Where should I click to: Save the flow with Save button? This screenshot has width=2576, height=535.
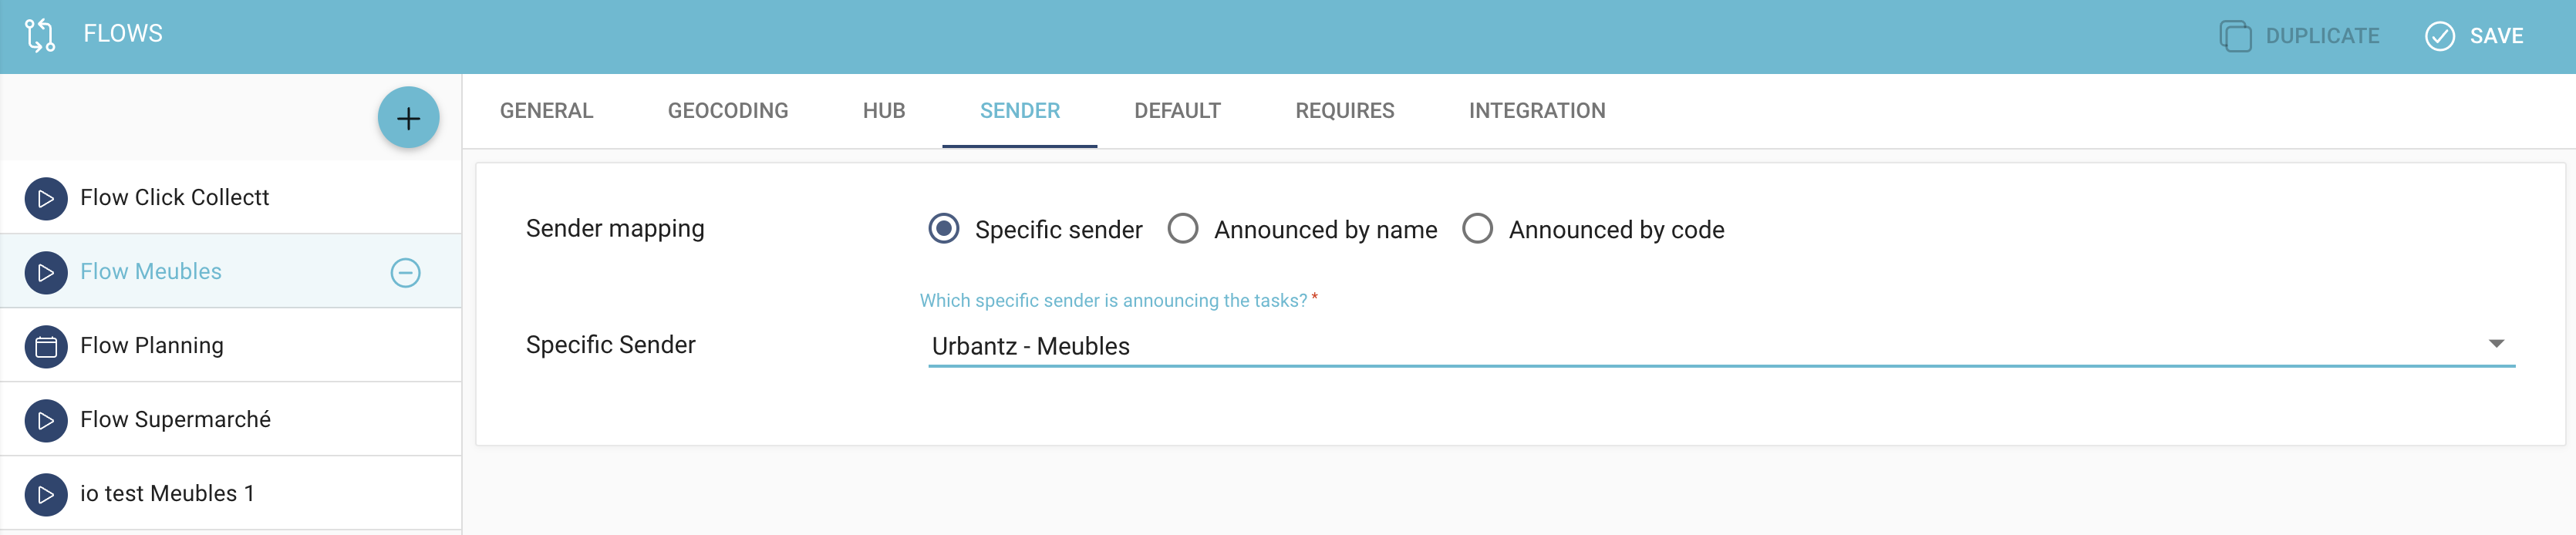[x=2475, y=36]
